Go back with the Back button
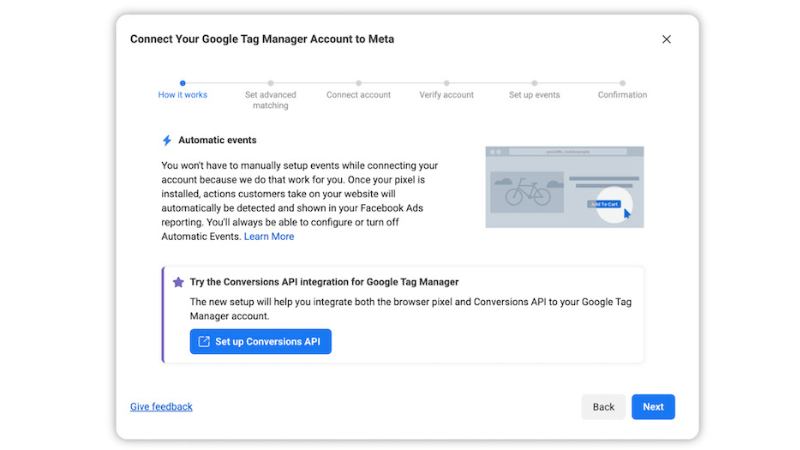The height and width of the screenshot is (450, 800). pyautogui.click(x=603, y=407)
